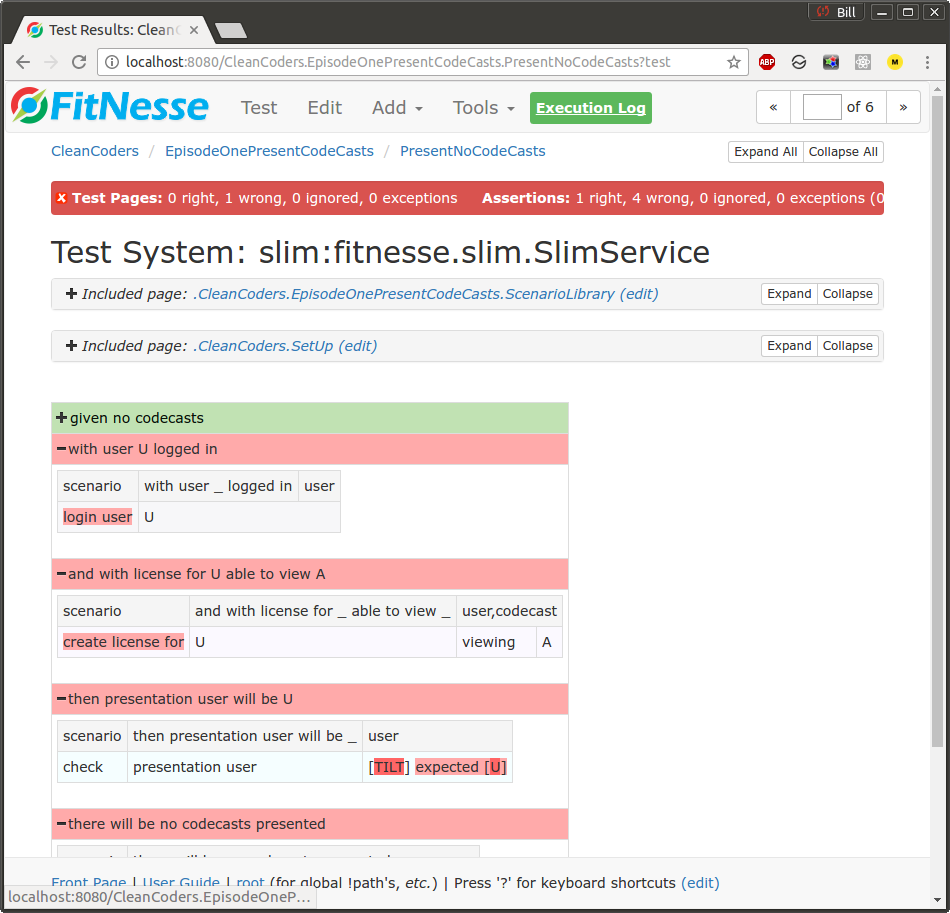Click the back navigation arrow icon

tap(22, 61)
